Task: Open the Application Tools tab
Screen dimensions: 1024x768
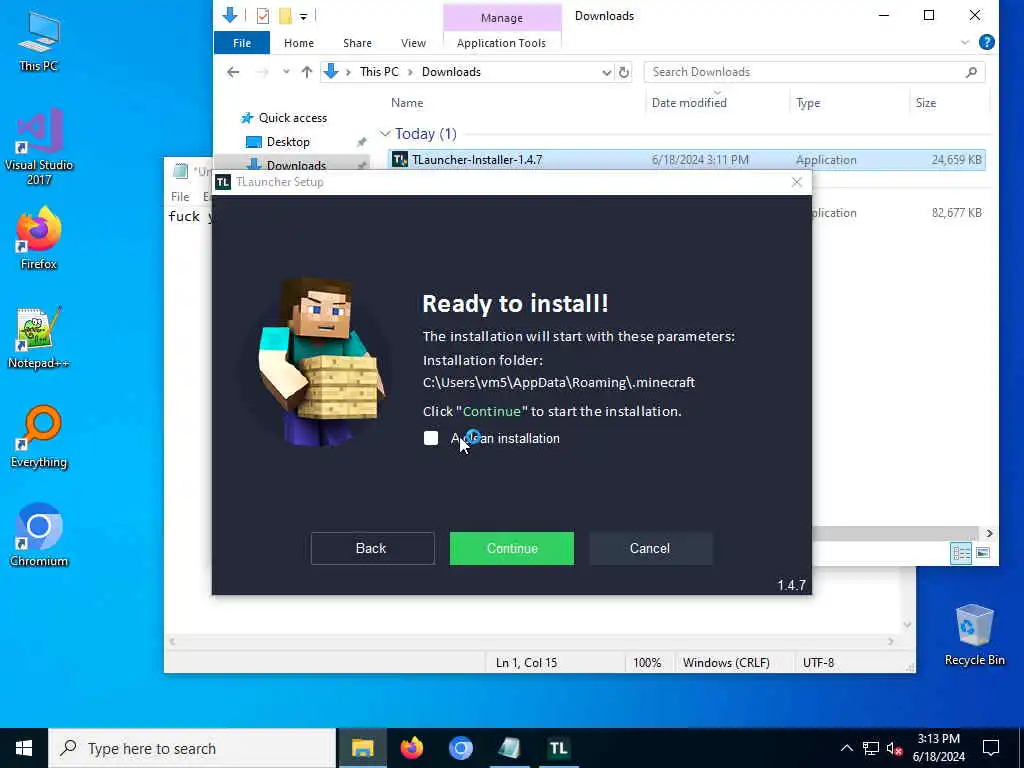Action: pos(502,42)
